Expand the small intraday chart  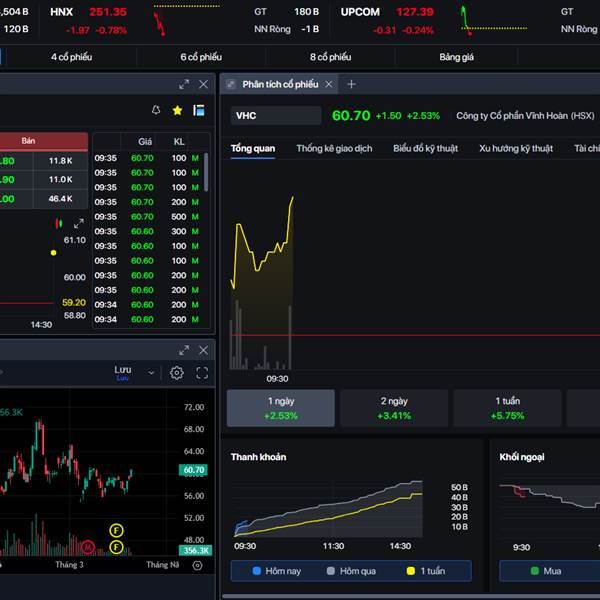tap(79, 224)
